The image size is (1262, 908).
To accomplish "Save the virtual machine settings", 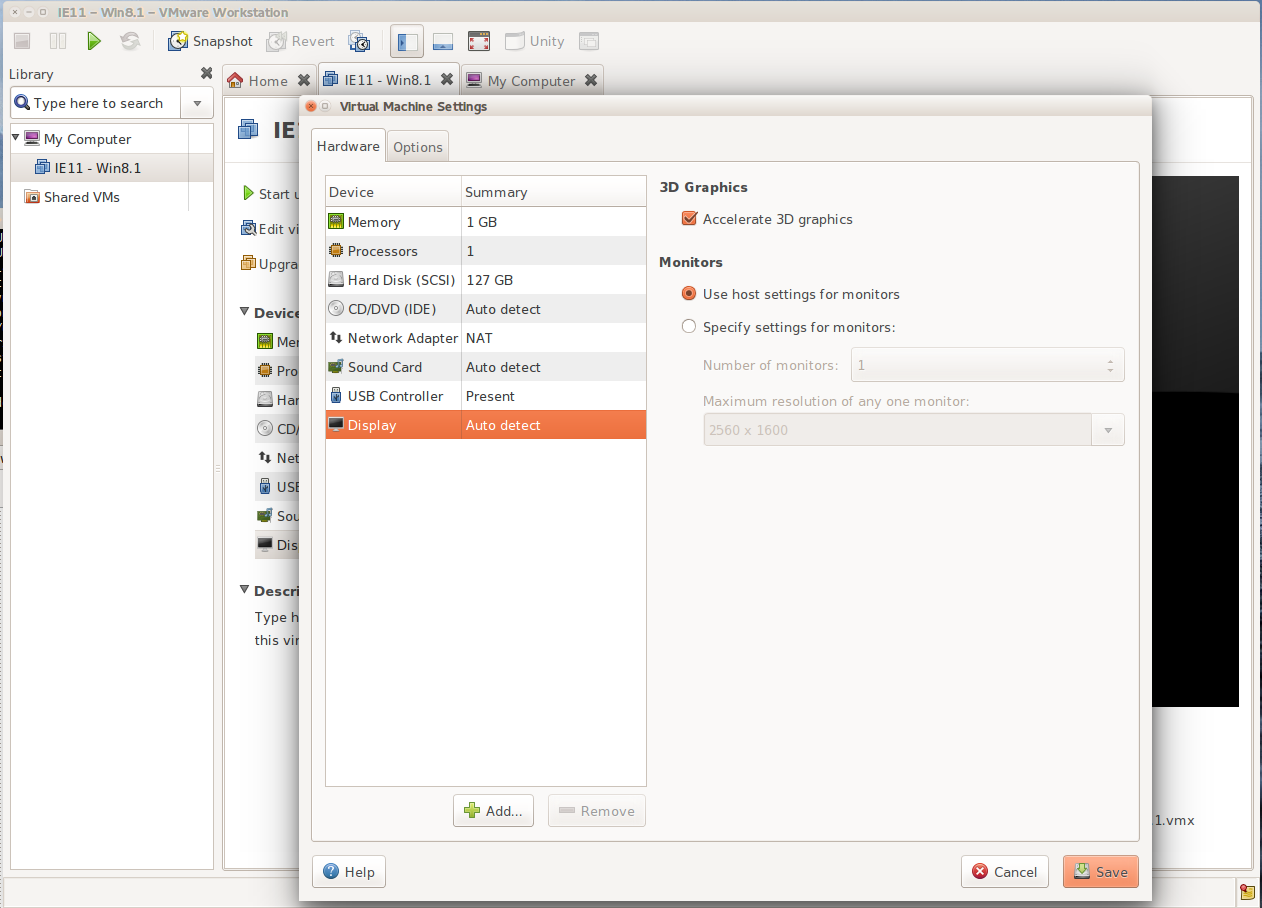I will pos(1101,872).
